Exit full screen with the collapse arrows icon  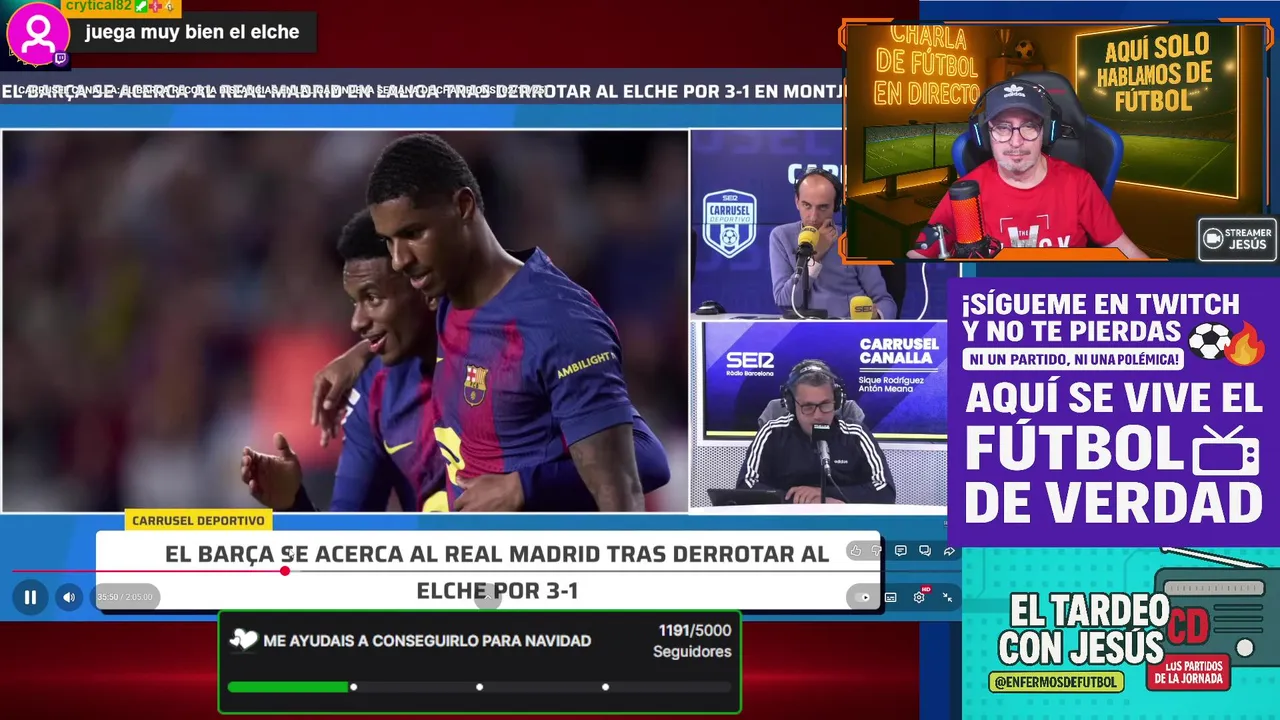coord(947,597)
